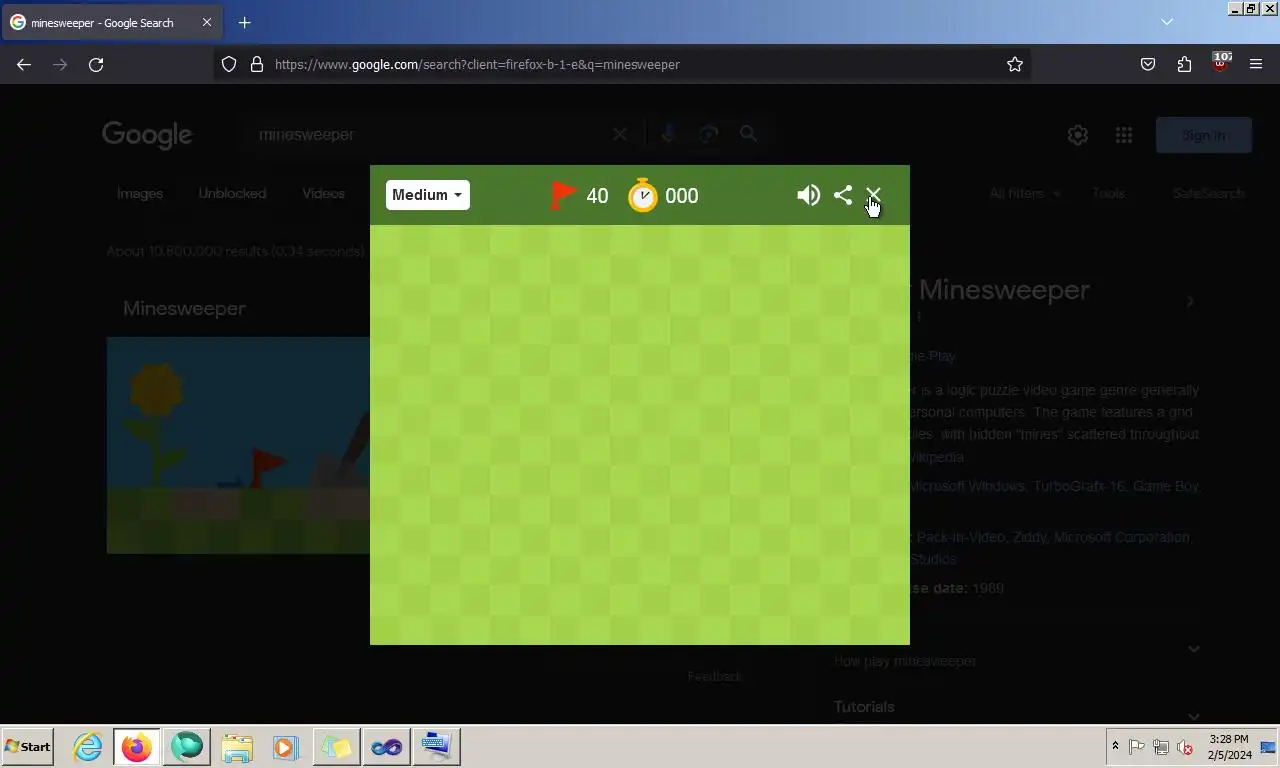Screen dimensions: 1280x768
Task: Click the magnifier search submit icon
Action: click(x=748, y=134)
